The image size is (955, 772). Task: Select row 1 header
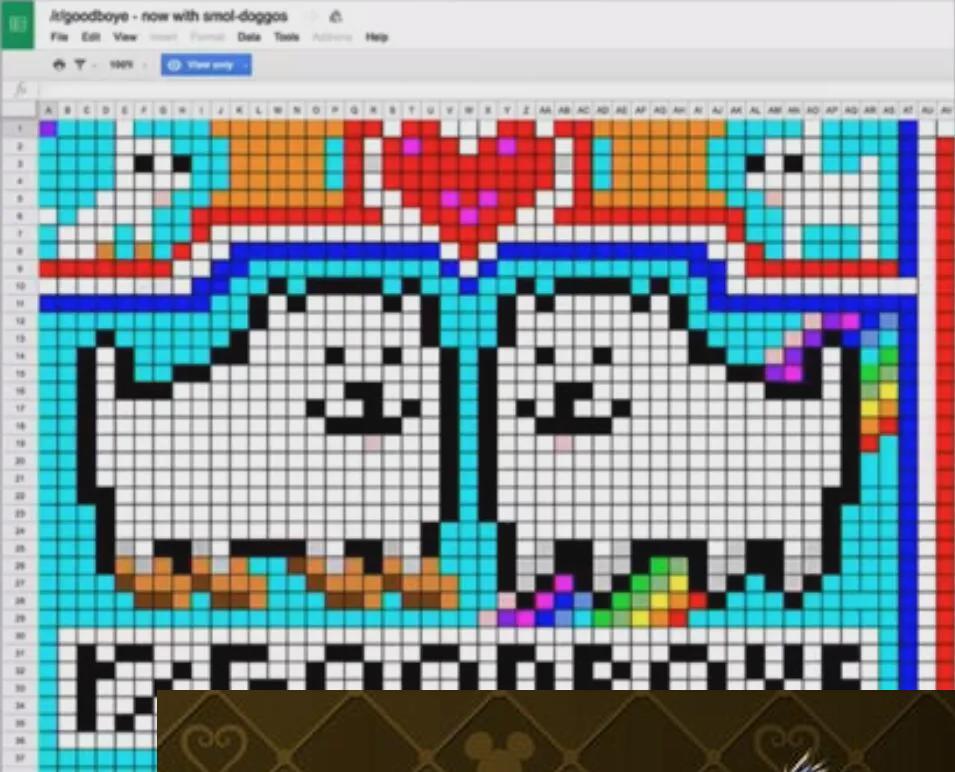[x=19, y=128]
